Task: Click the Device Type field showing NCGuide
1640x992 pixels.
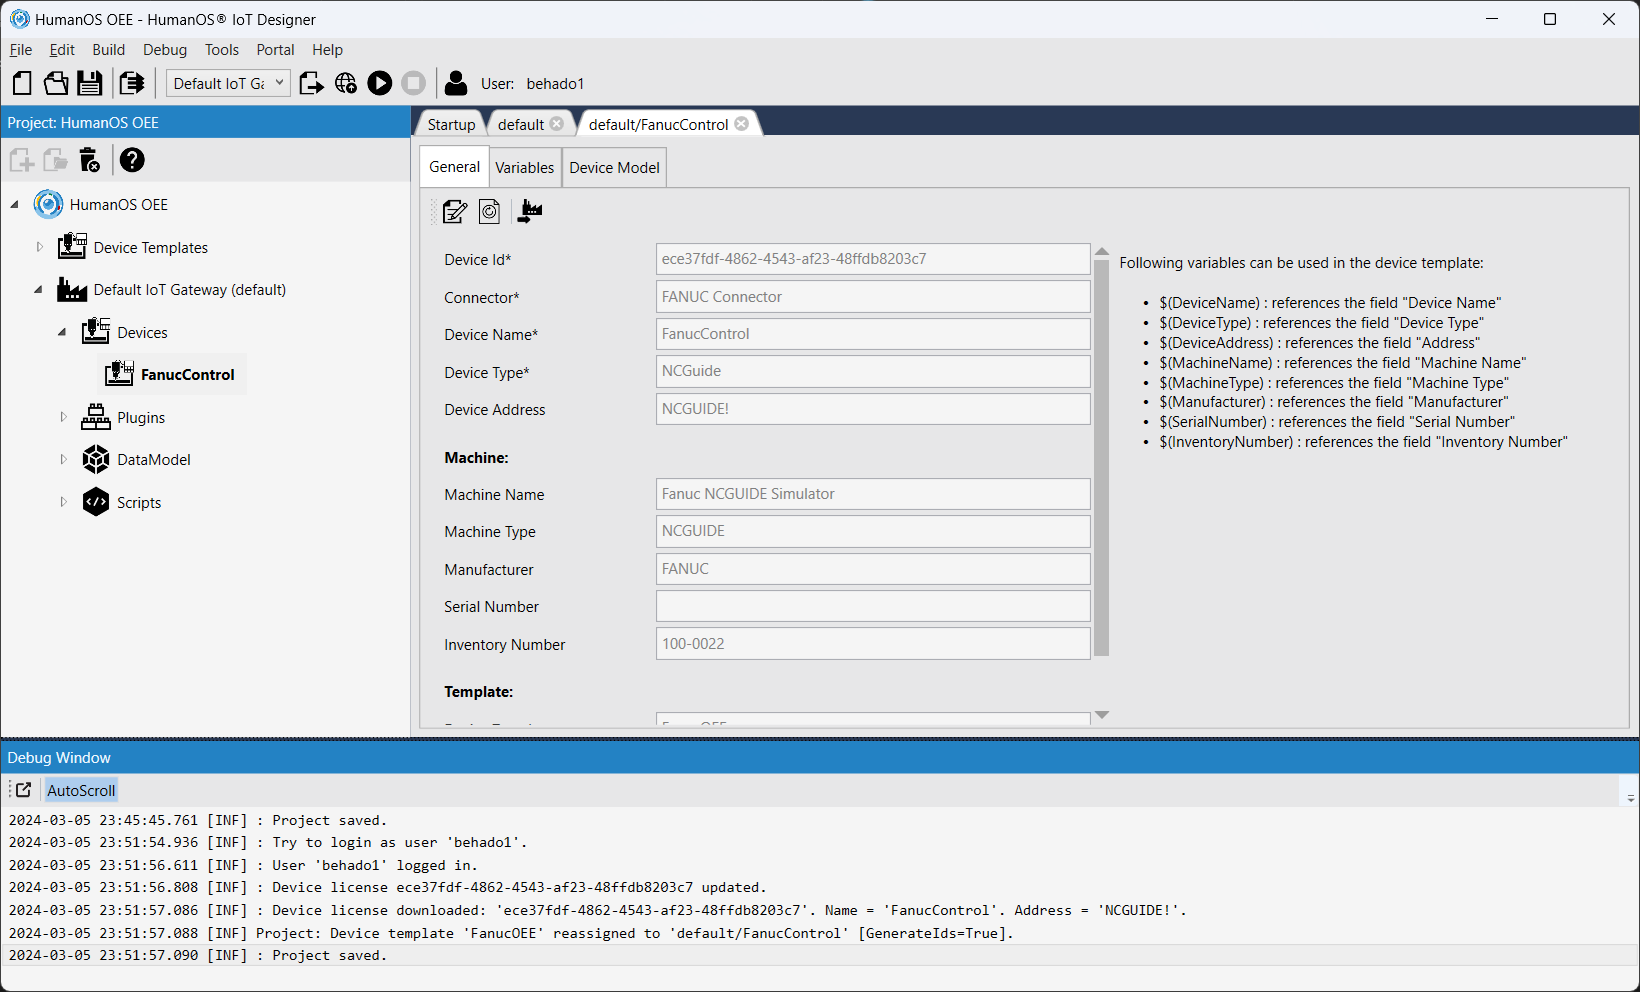Action: click(873, 371)
